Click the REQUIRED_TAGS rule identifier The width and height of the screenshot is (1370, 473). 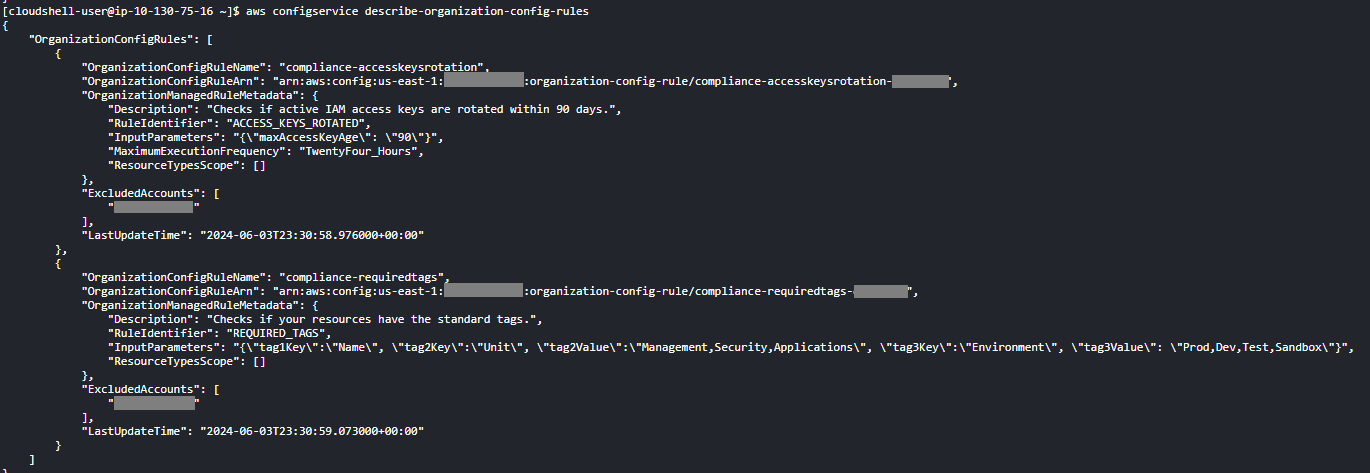point(276,333)
